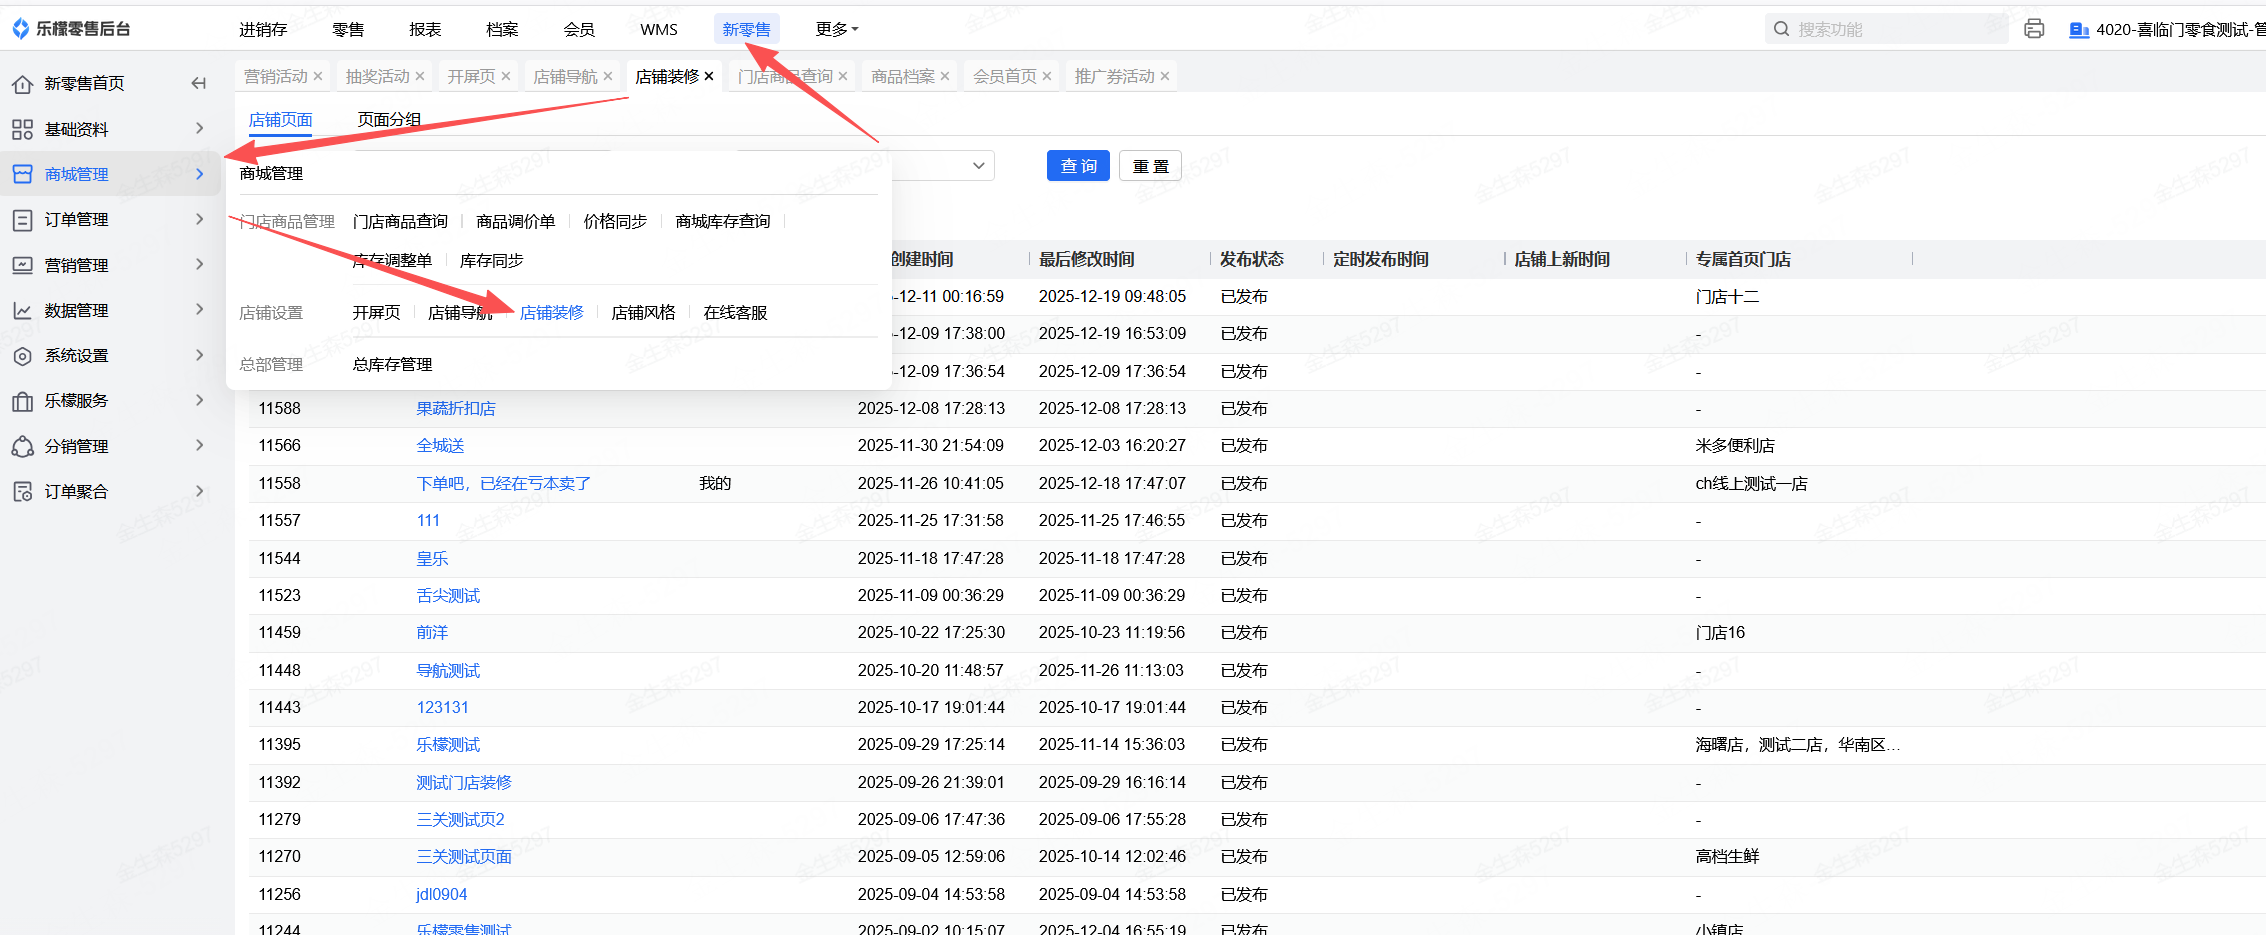Viewport: 2266px width, 935px height.
Task: Expand the 营销管理 sidebar chevron
Action: [200, 264]
